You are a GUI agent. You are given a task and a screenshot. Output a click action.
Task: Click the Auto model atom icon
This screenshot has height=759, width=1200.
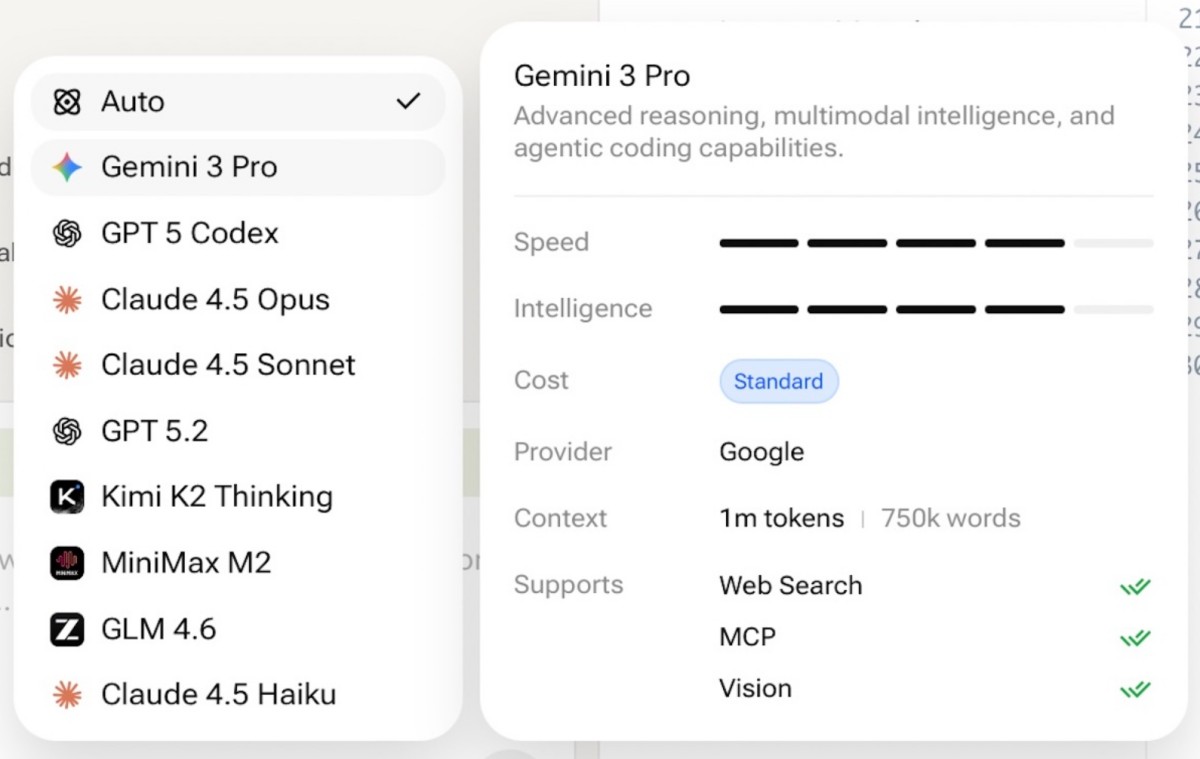pos(67,101)
